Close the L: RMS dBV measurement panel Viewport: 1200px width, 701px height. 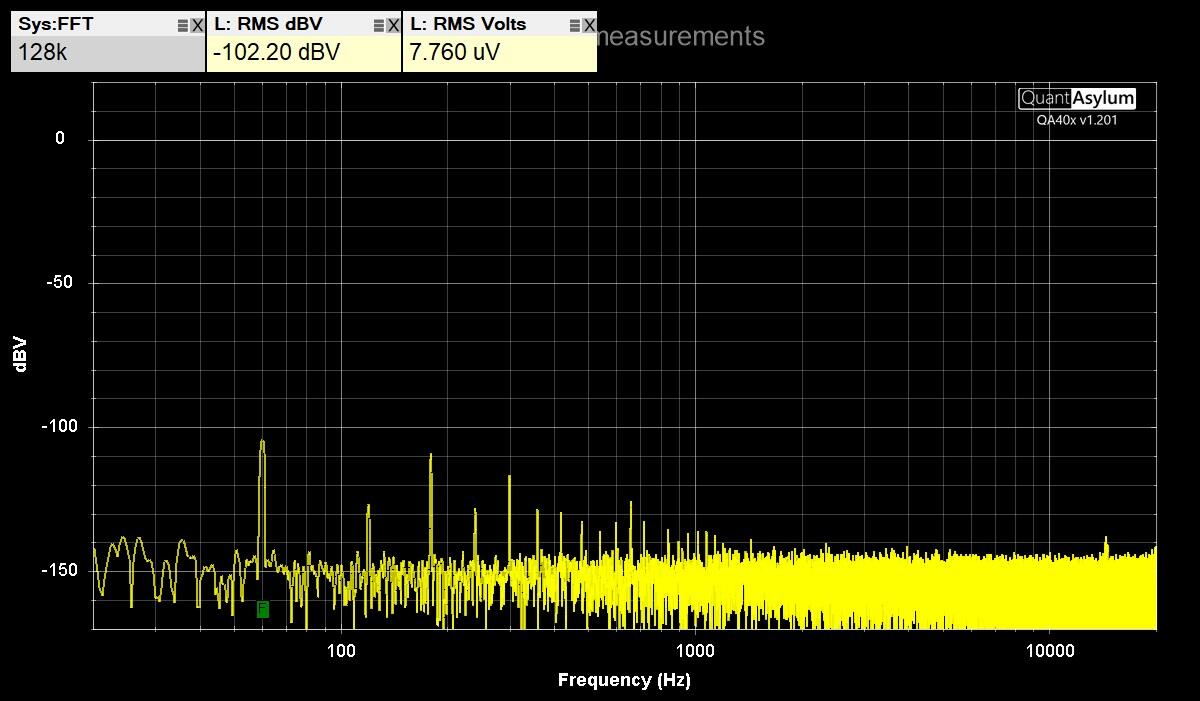pyautogui.click(x=393, y=25)
